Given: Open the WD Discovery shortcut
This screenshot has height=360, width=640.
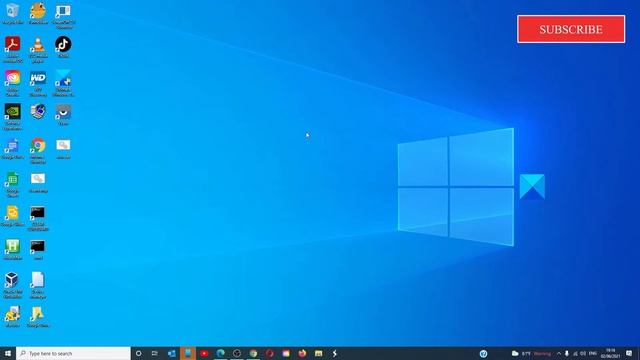Looking at the screenshot, I should 38,83.
